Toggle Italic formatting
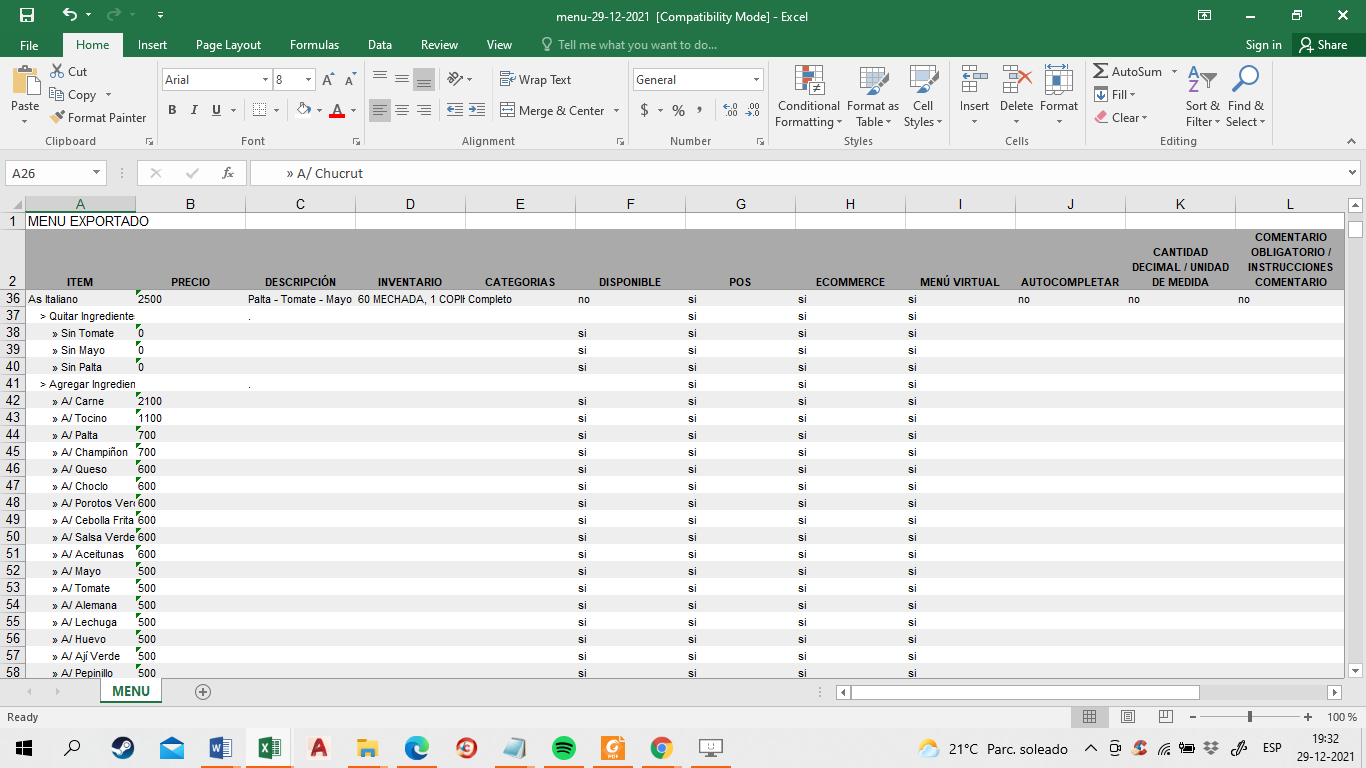 click(x=194, y=110)
